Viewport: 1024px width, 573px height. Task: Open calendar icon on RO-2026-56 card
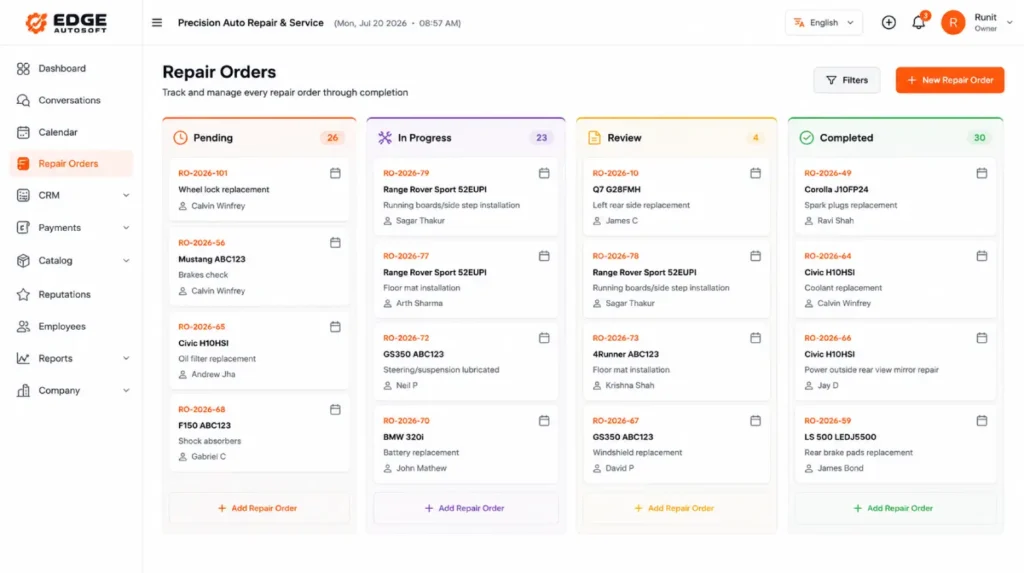tap(335, 242)
